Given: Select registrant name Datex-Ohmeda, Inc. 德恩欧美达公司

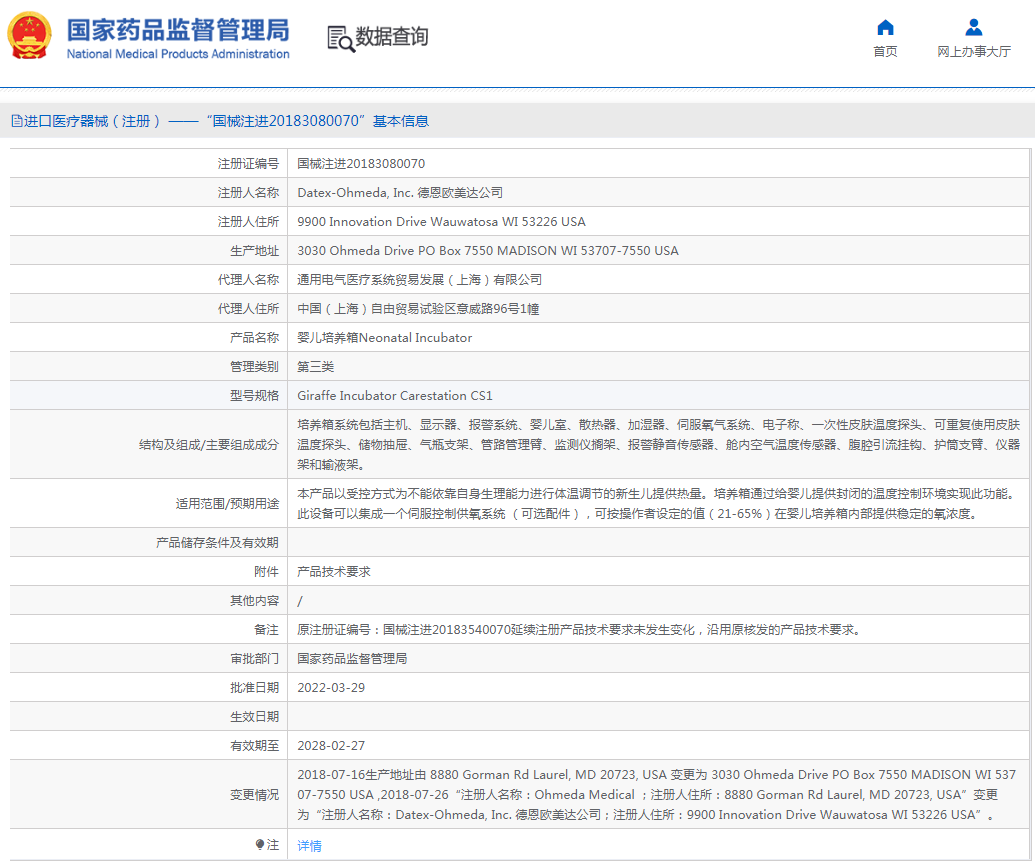Looking at the screenshot, I should pyautogui.click(x=400, y=193).
